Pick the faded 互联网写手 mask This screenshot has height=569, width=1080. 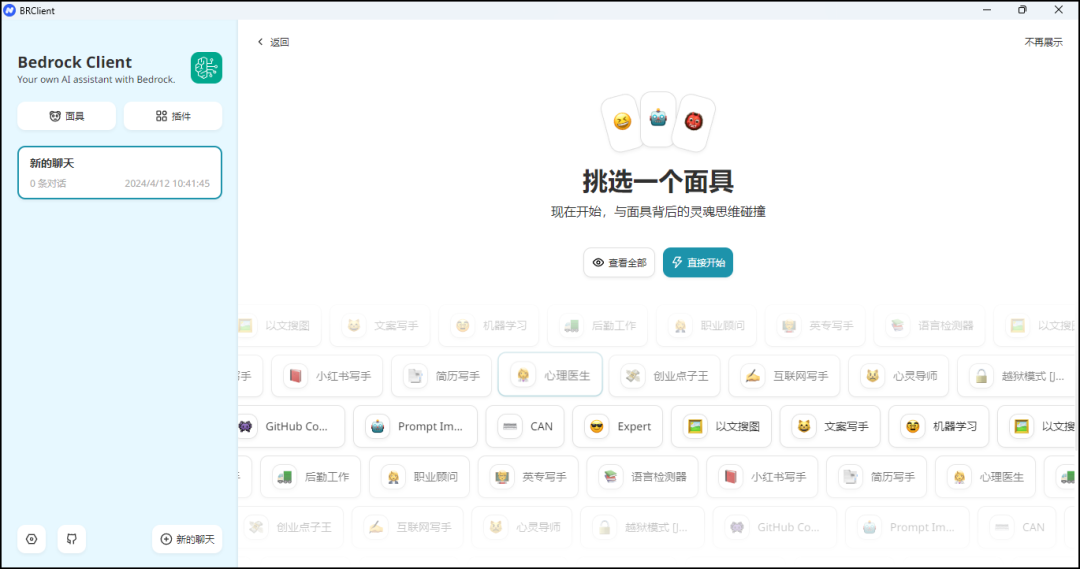[x=407, y=527]
